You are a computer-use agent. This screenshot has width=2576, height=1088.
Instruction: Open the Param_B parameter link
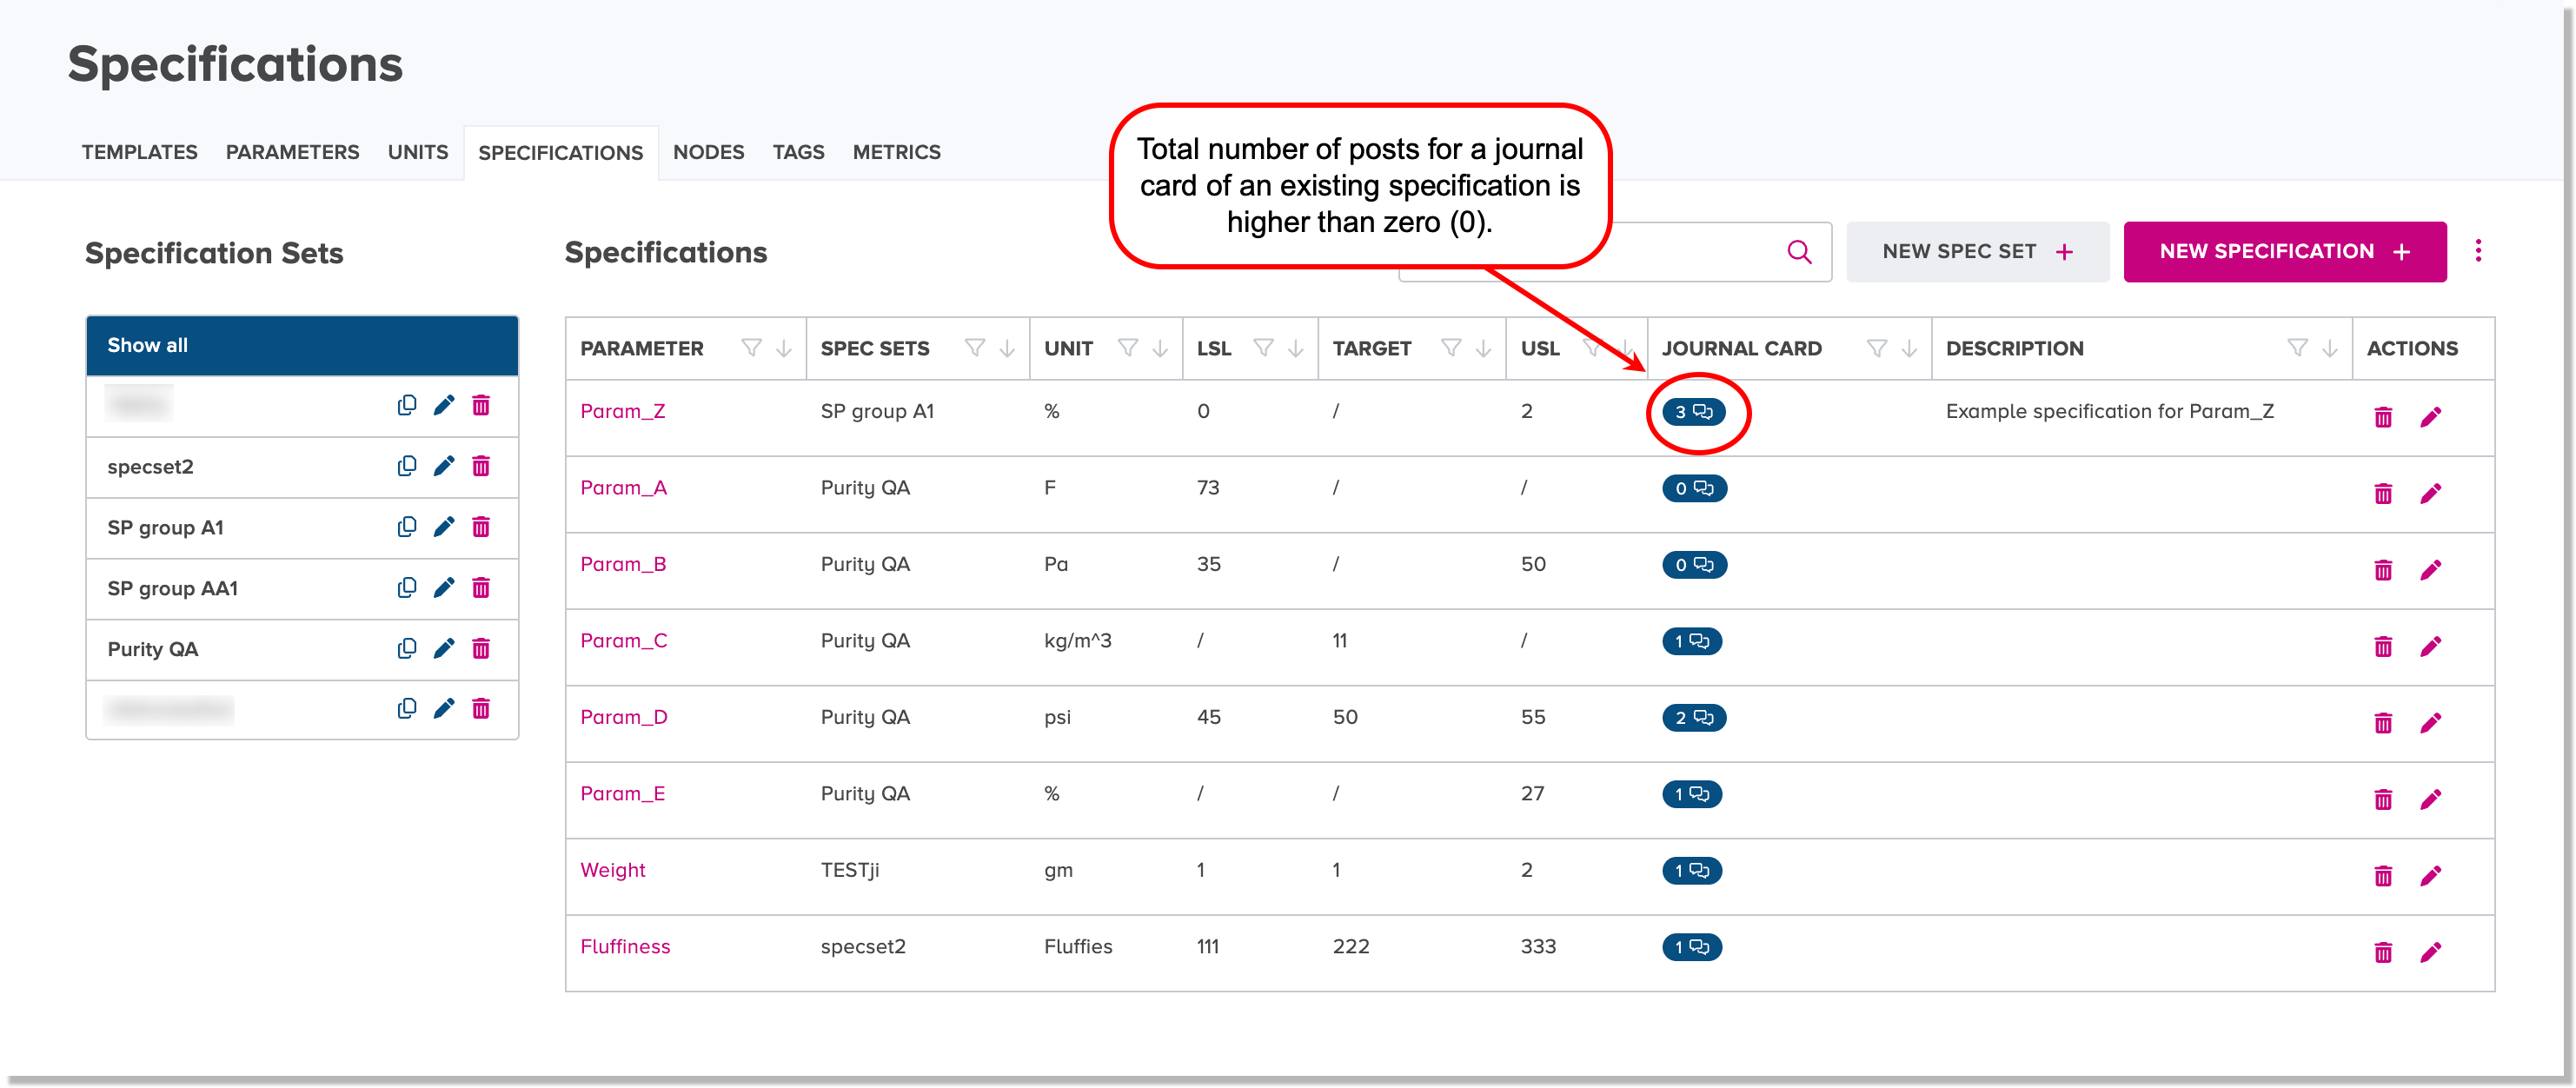[623, 564]
